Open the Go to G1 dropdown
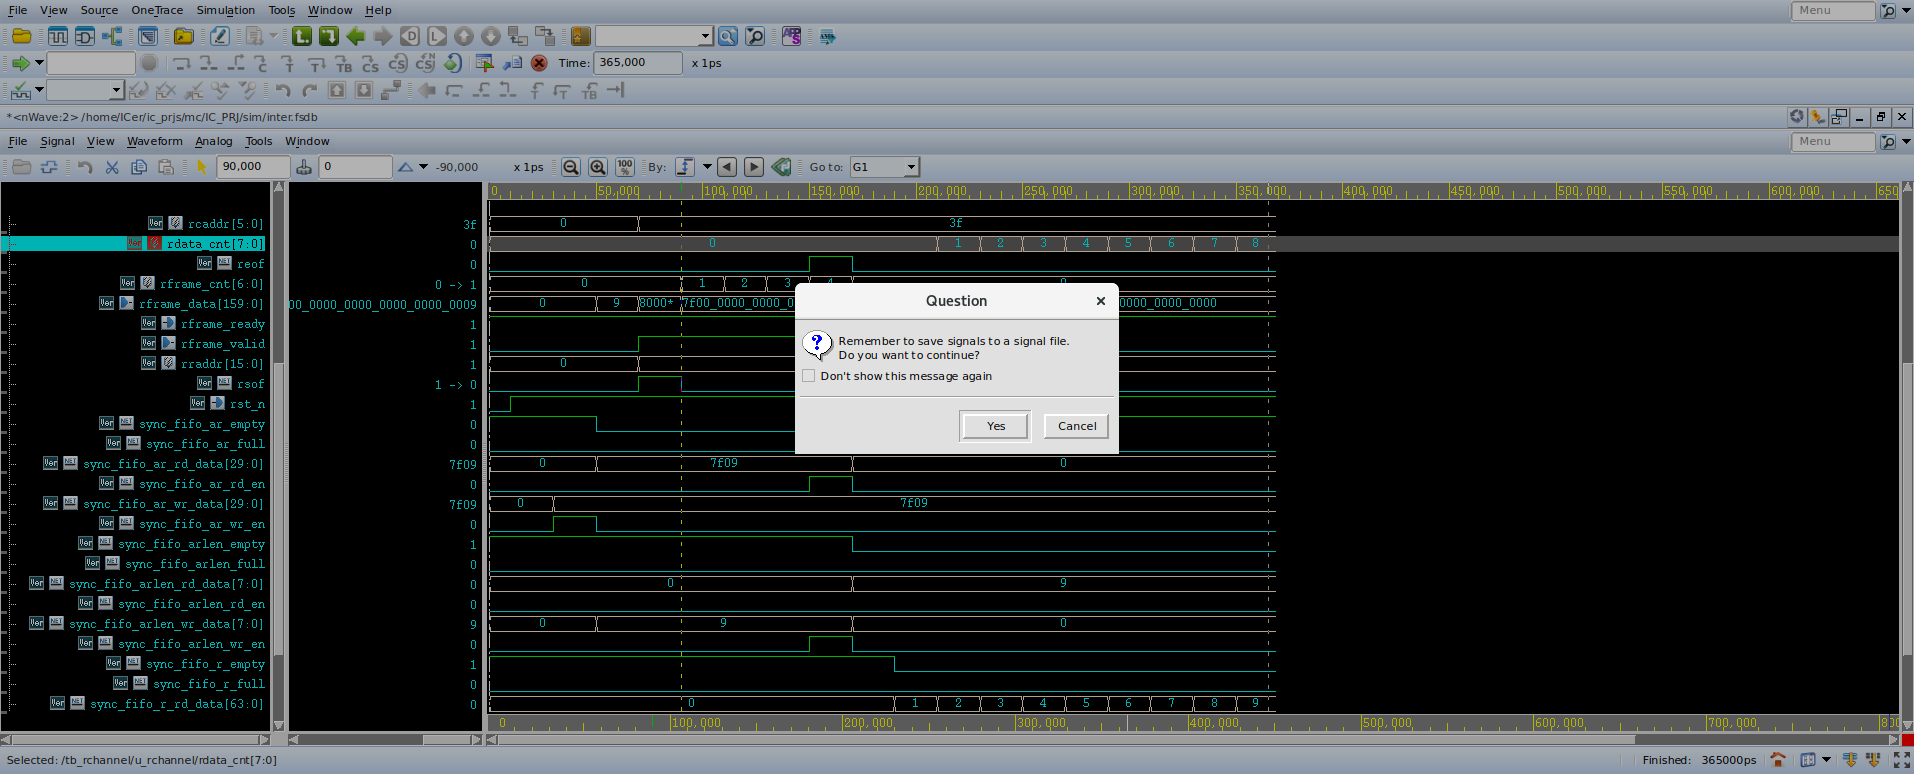This screenshot has height=774, width=1914. pos(910,167)
